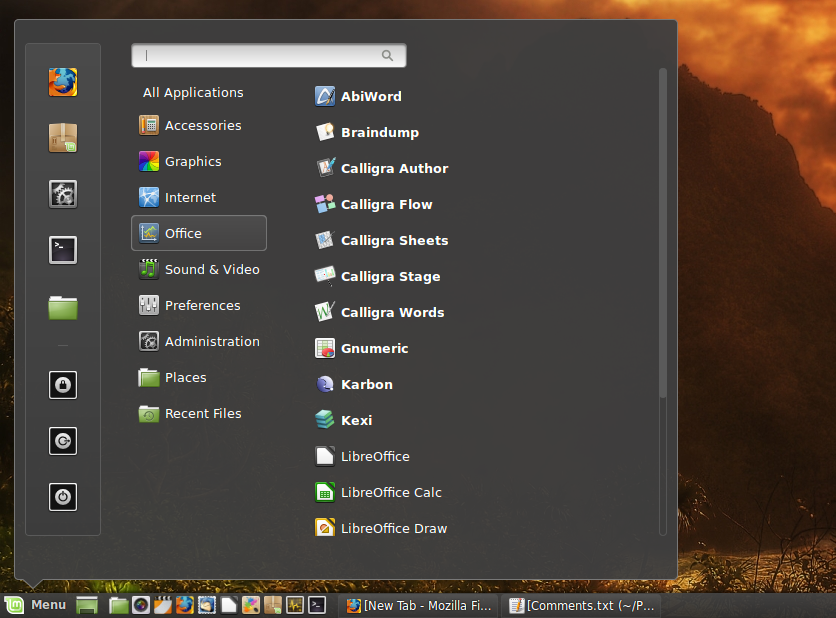Switch to New Tab Mozilla Firefox window
This screenshot has height=618, width=836.
(419, 606)
